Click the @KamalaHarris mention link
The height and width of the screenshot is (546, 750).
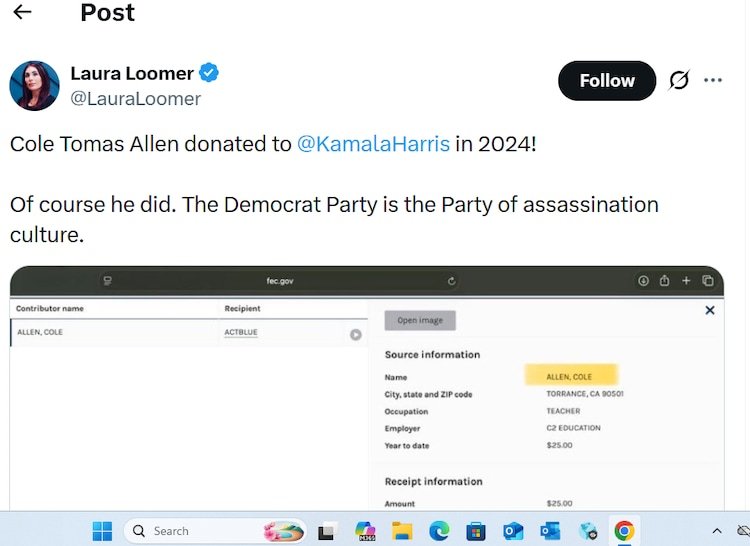373,144
